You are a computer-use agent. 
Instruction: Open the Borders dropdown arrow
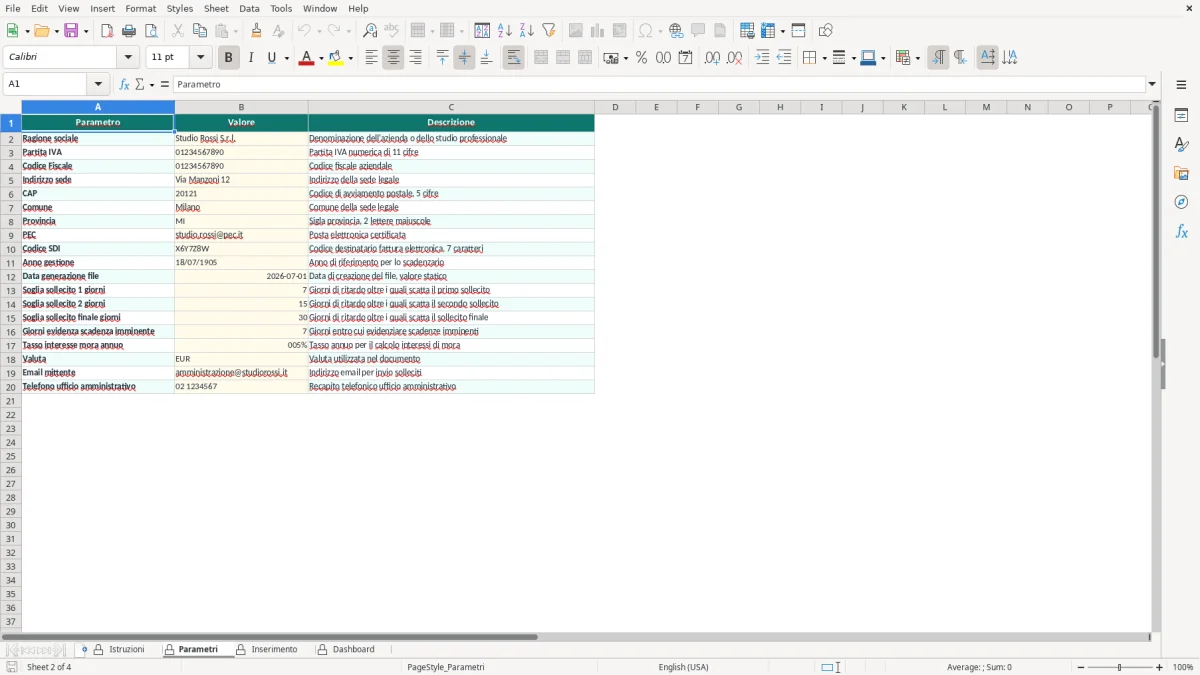(x=823, y=58)
